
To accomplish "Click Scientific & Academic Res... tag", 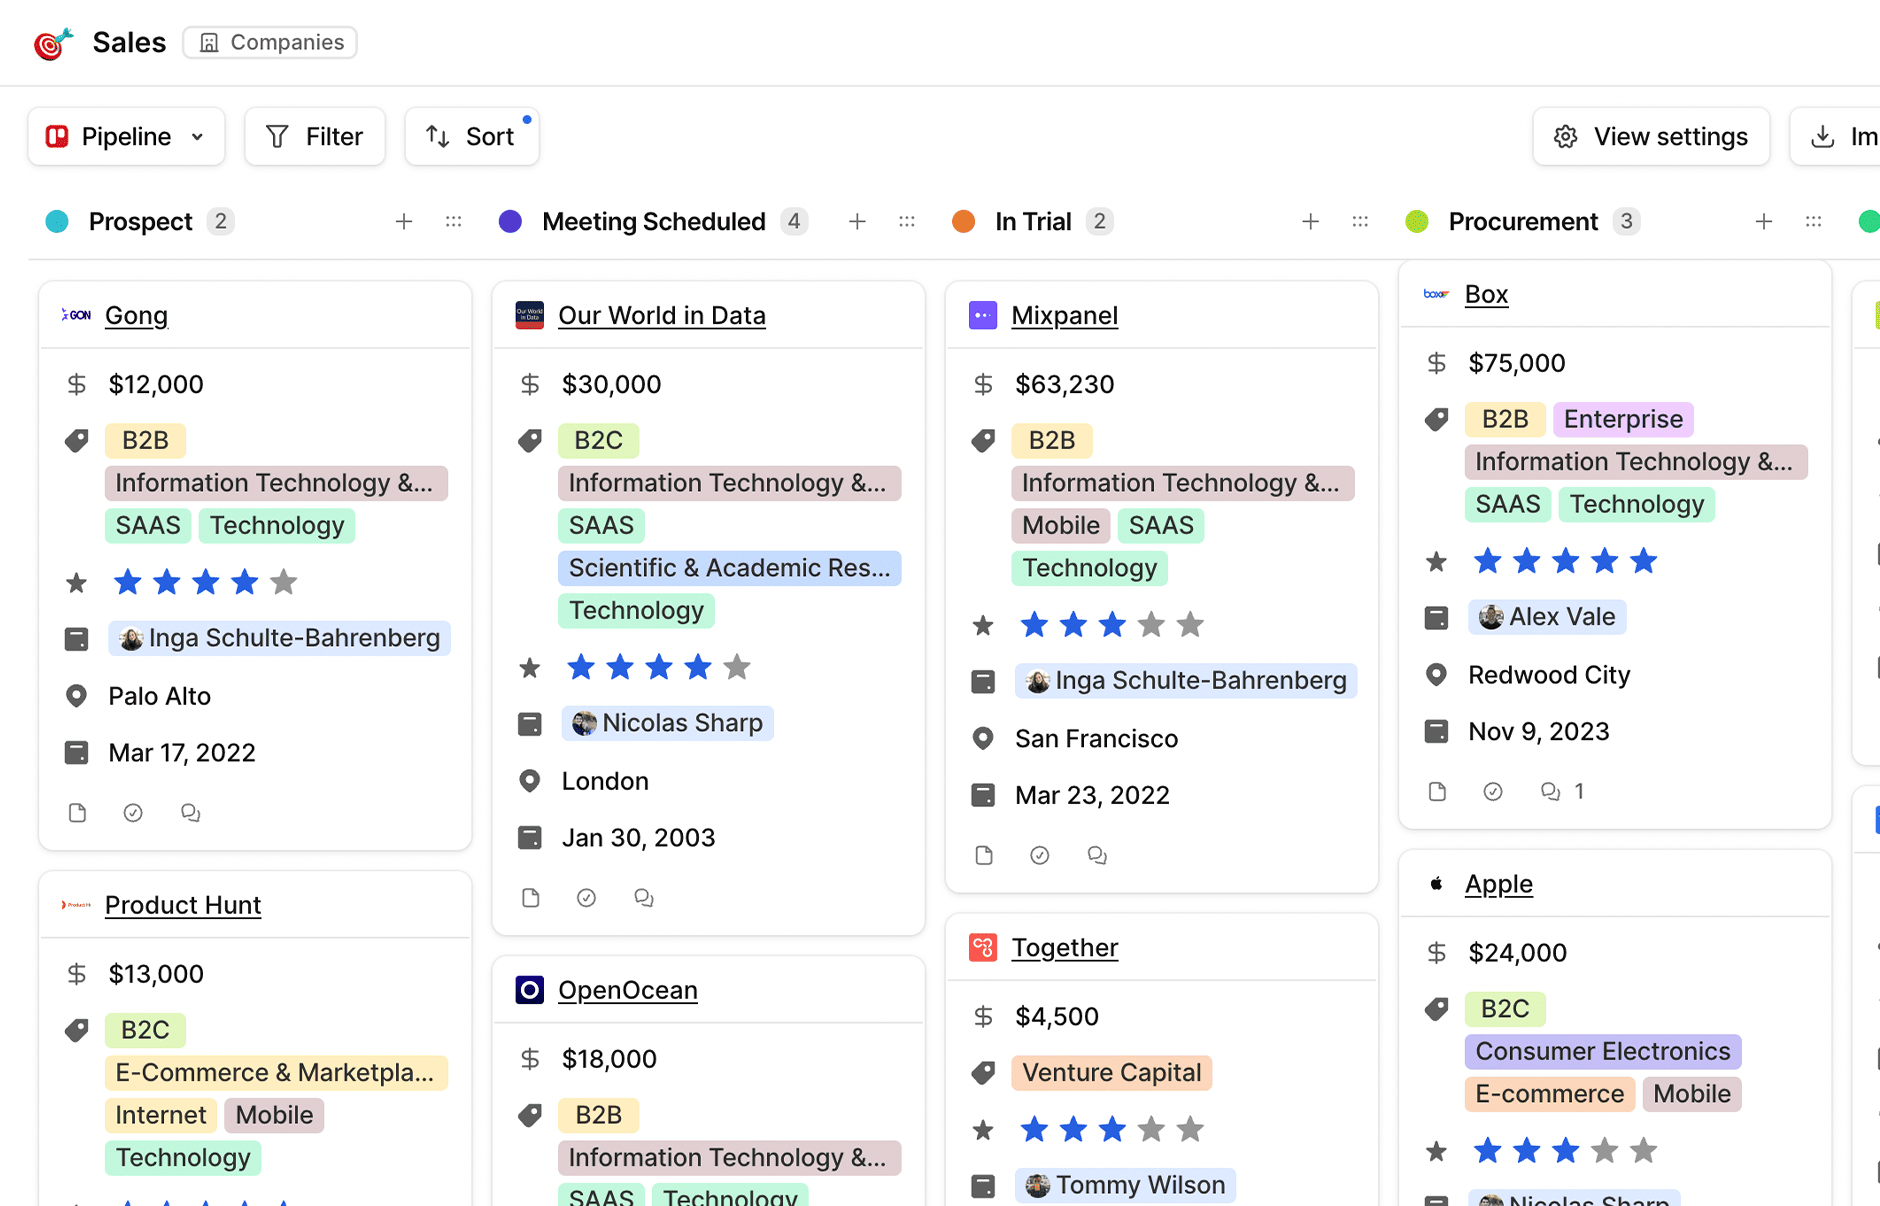I will 729,568.
